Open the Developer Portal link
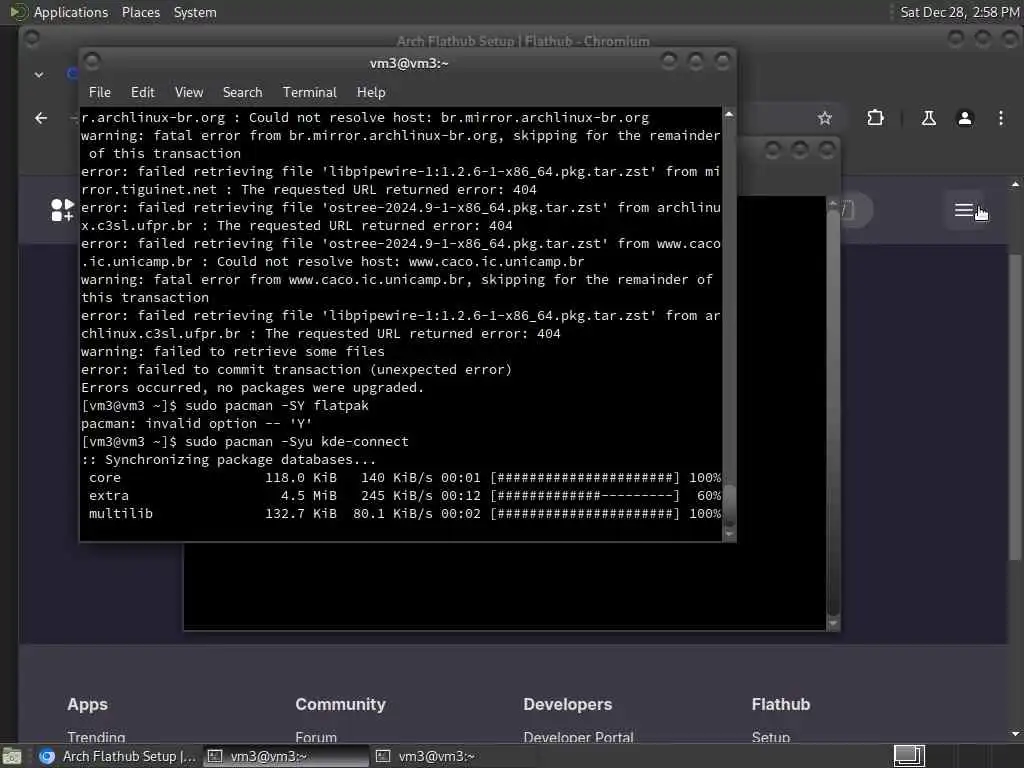This screenshot has height=768, width=1024. click(x=578, y=737)
